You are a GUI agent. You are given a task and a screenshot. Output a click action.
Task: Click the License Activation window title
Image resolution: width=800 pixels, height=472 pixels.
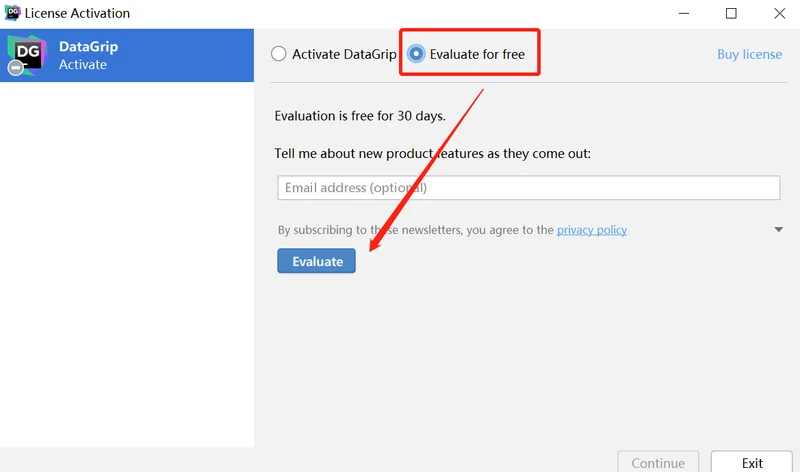(77, 13)
